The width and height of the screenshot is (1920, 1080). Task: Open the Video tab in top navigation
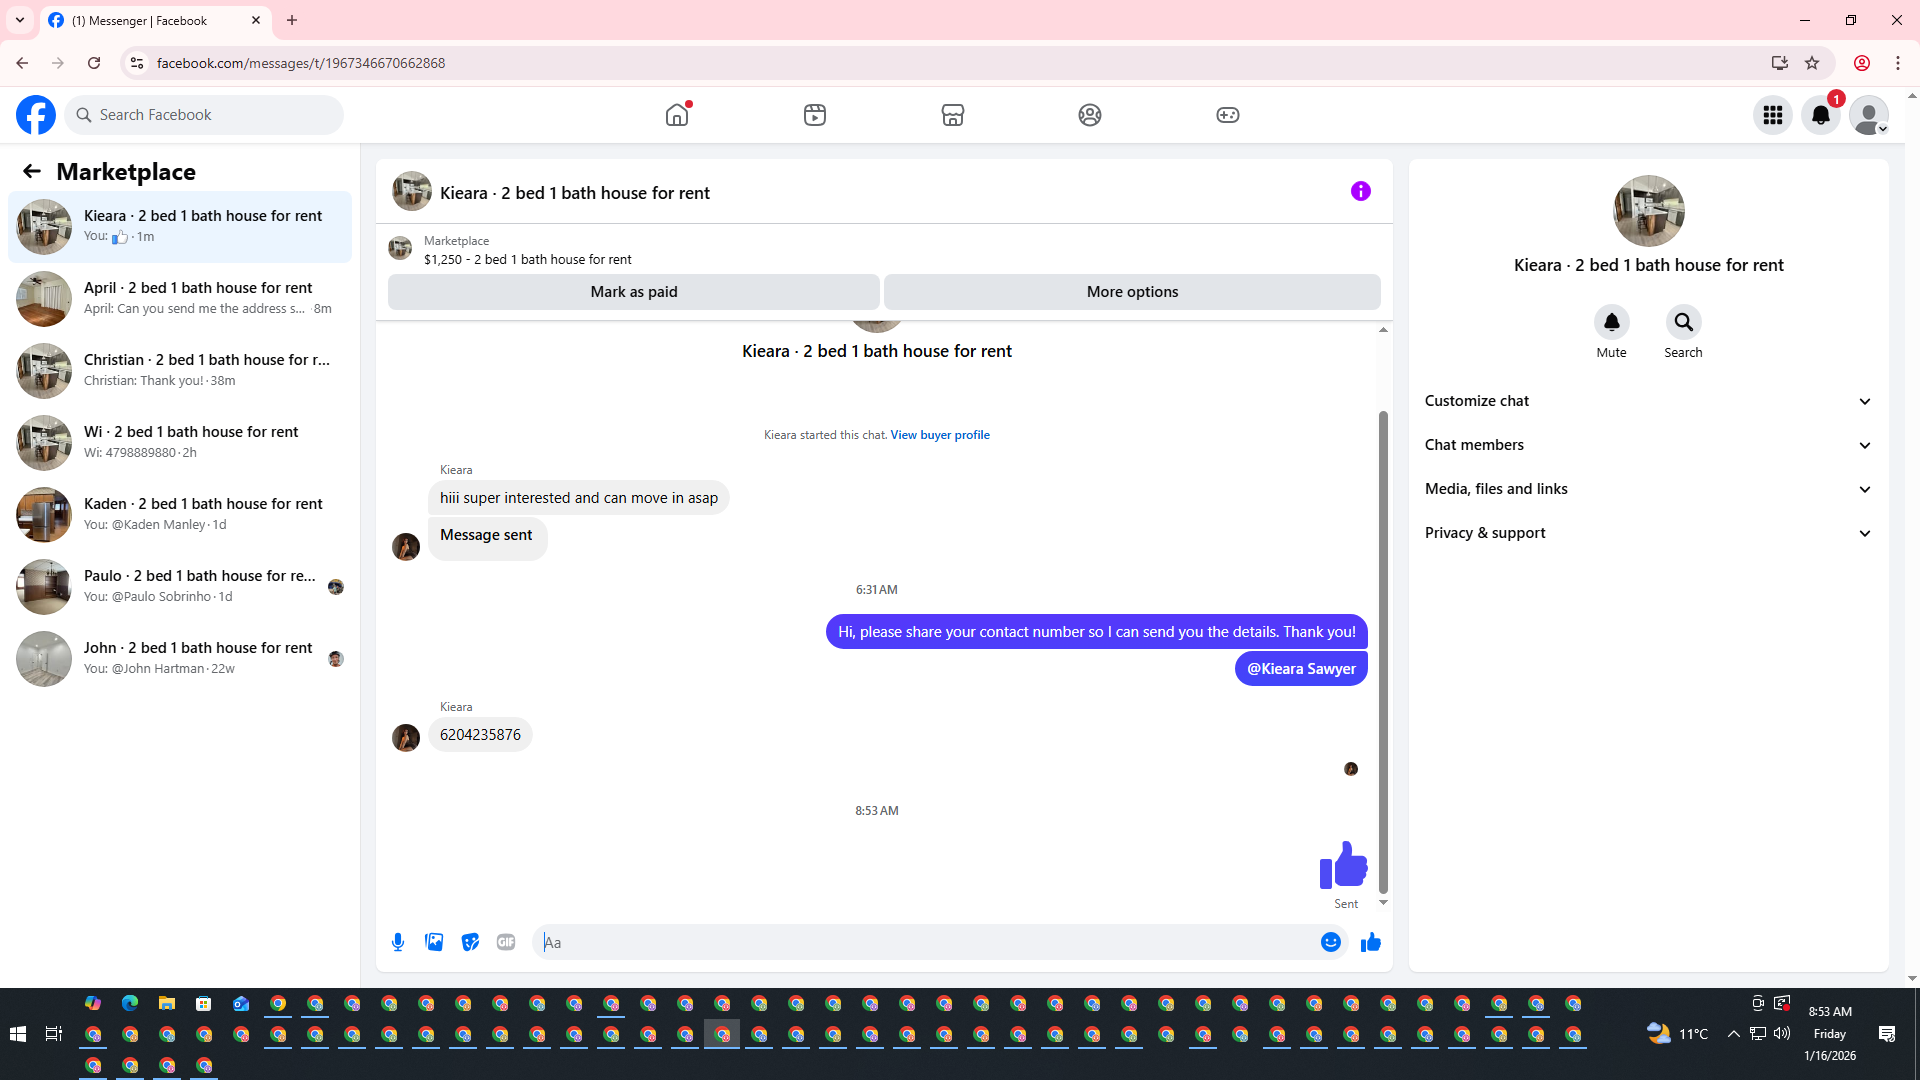tap(814, 115)
